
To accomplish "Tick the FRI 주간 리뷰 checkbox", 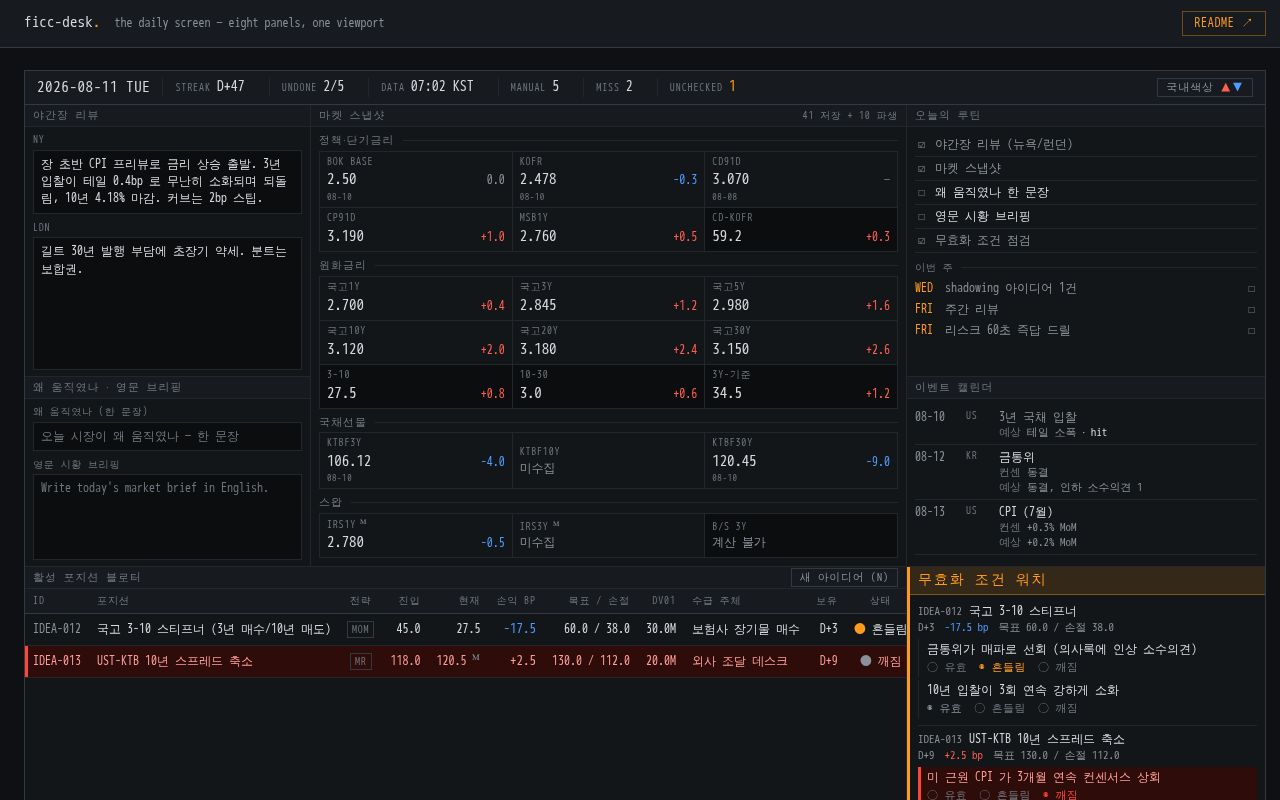I will (x=1251, y=309).
